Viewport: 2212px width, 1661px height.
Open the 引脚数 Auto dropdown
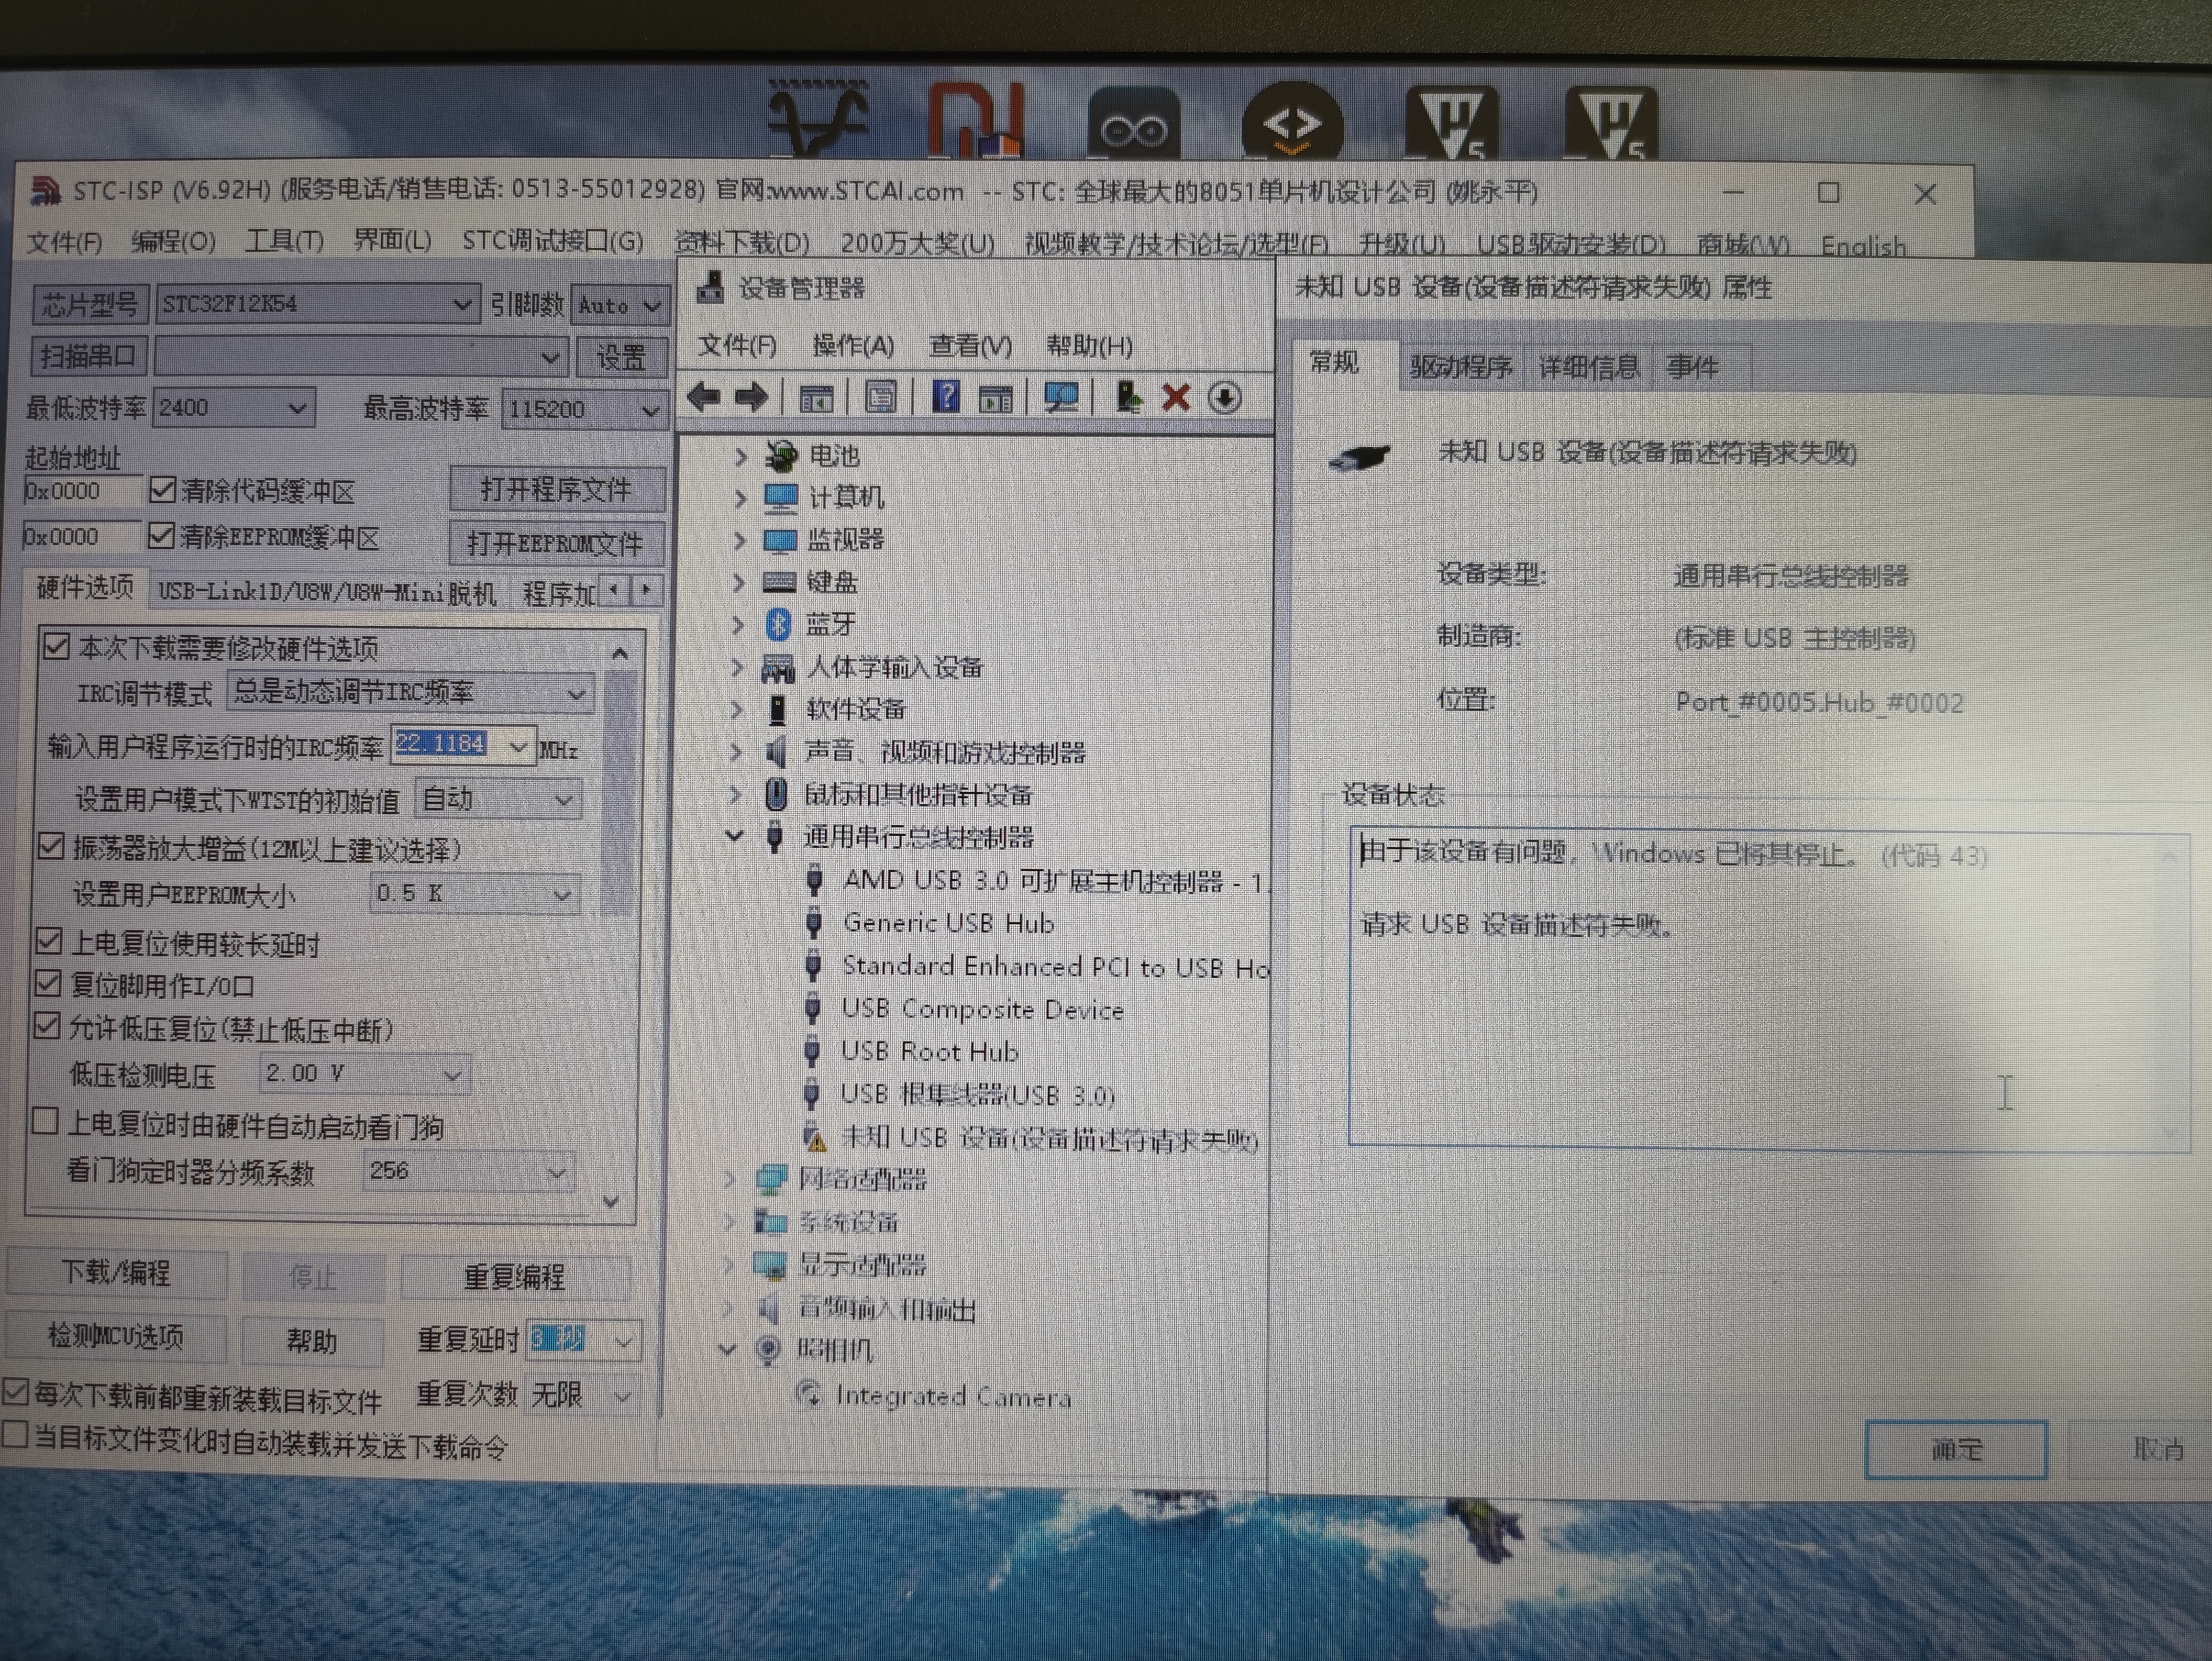pyautogui.click(x=620, y=305)
